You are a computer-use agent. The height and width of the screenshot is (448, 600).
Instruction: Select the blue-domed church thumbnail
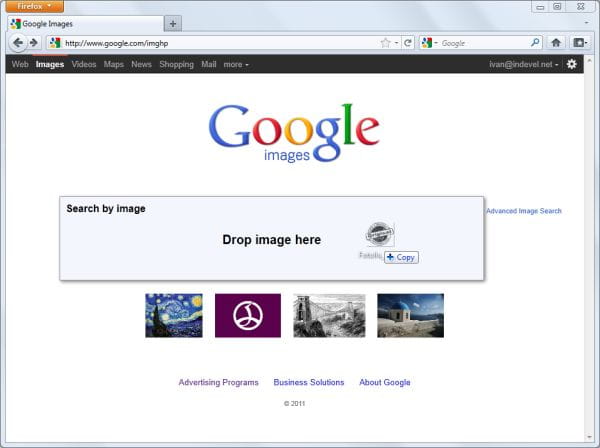[411, 315]
